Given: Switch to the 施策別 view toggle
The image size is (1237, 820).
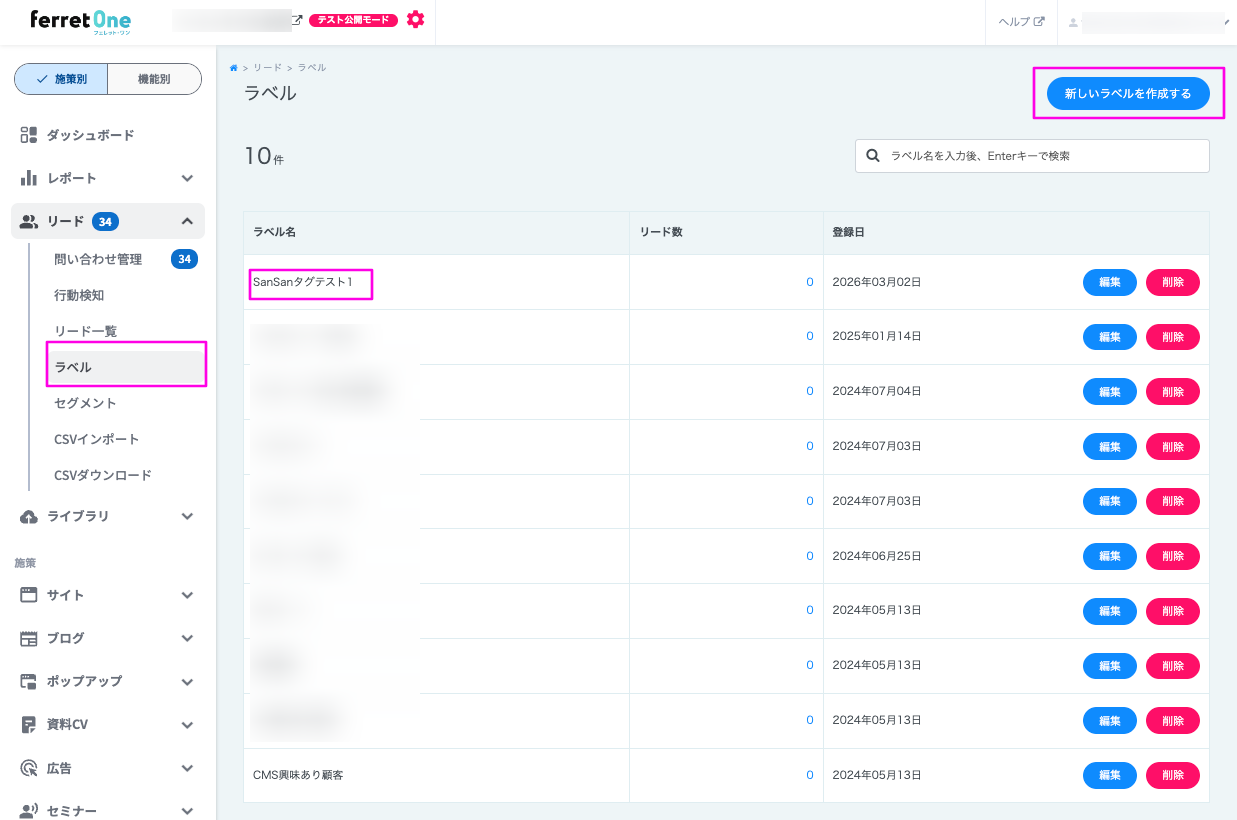Looking at the screenshot, I should (61, 79).
